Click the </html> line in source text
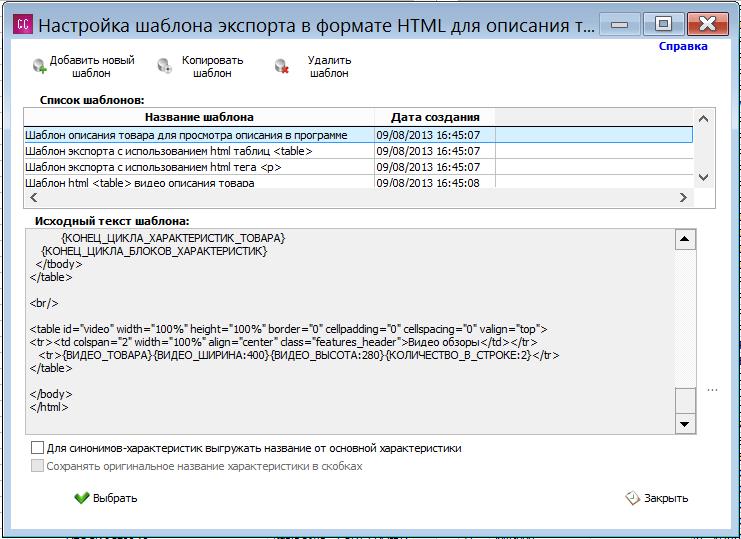Screen dimensions: 741x539 tap(49, 406)
